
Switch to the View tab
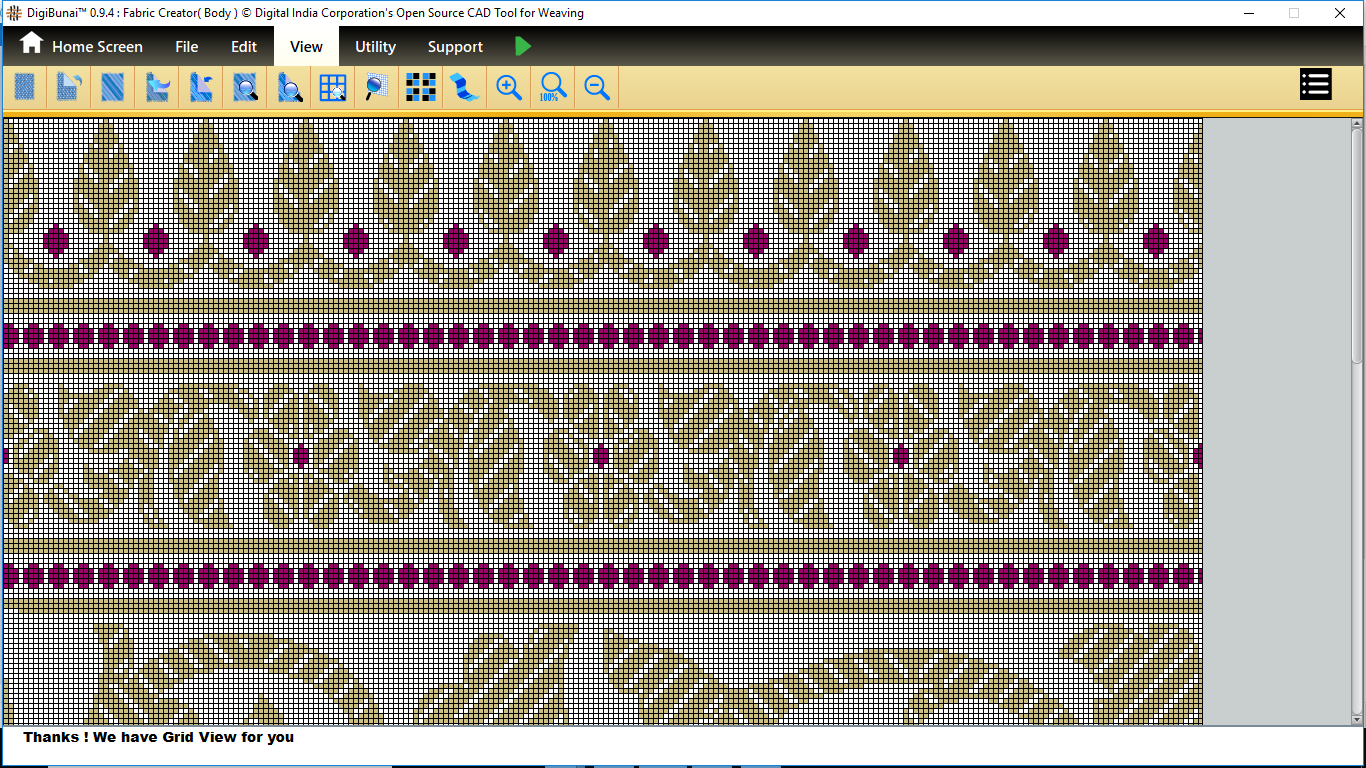[306, 47]
